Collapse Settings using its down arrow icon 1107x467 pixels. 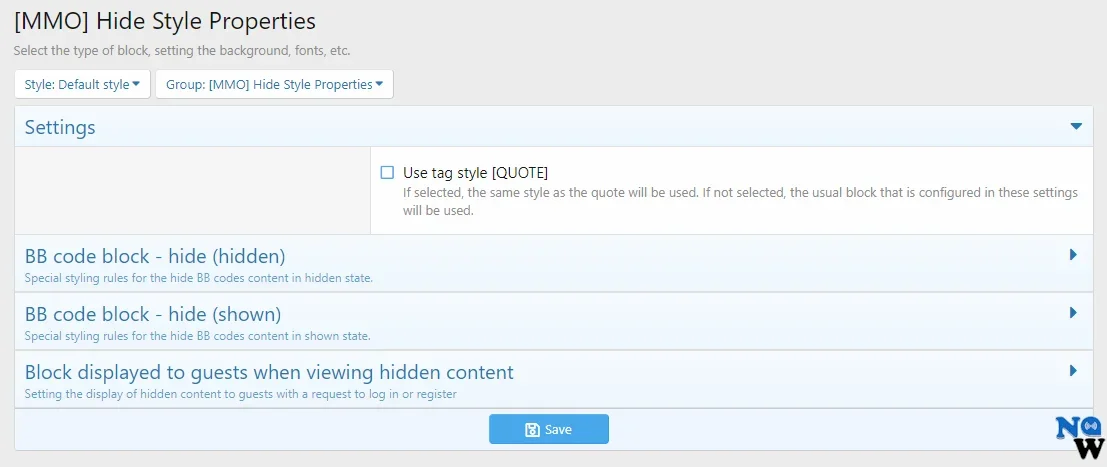[x=1076, y=127]
